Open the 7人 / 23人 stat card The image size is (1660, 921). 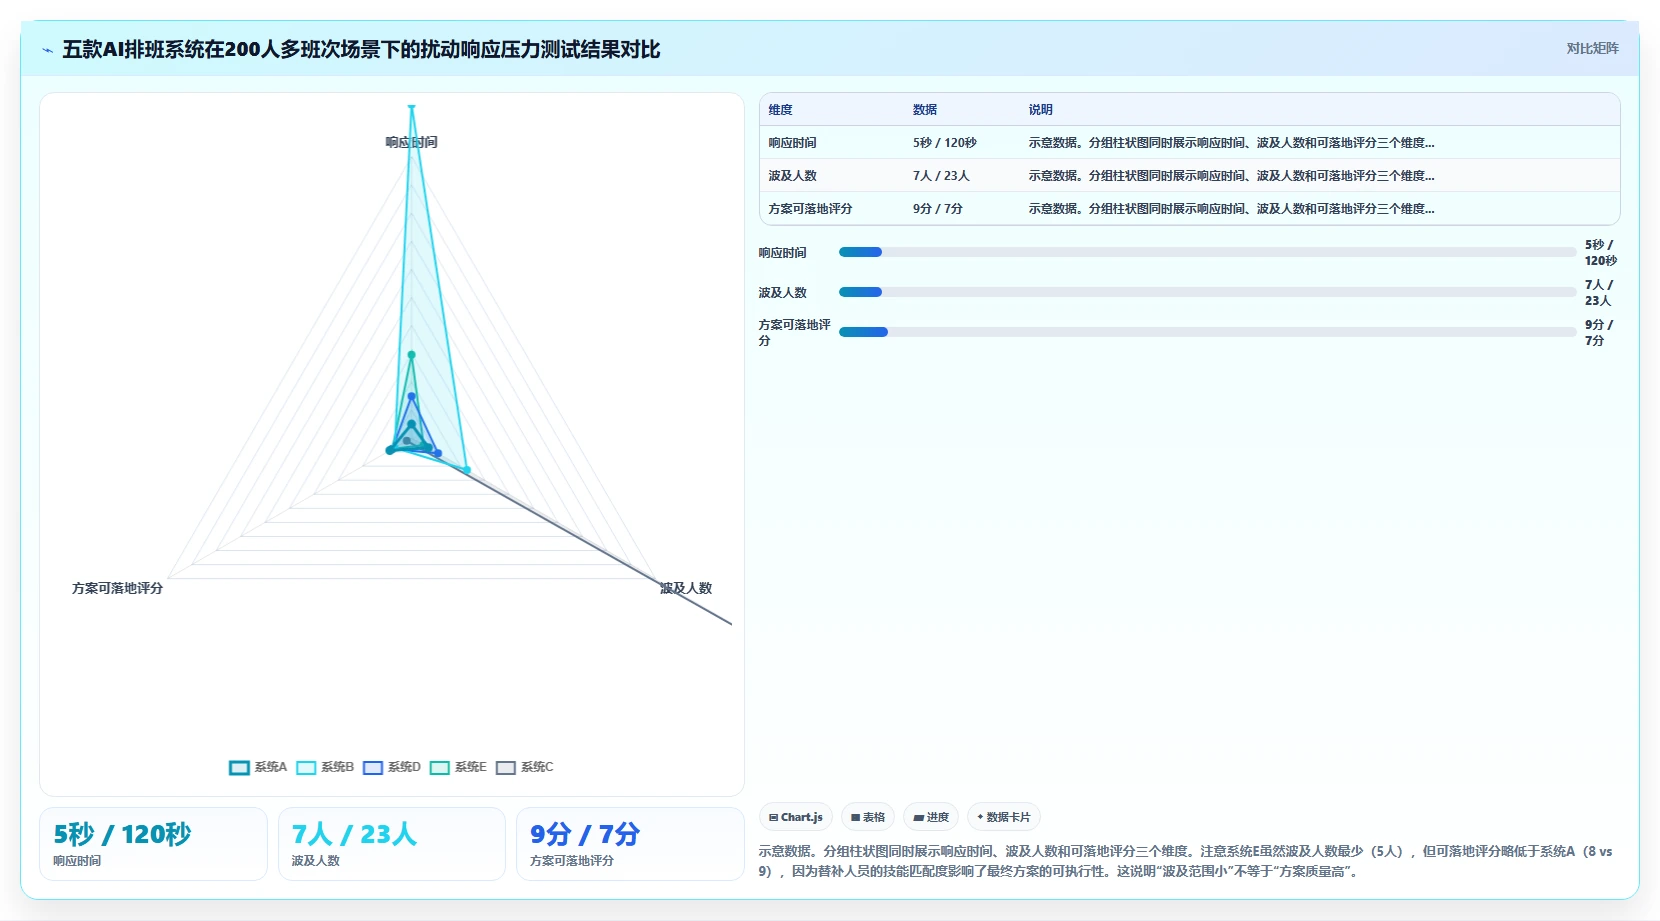click(391, 844)
